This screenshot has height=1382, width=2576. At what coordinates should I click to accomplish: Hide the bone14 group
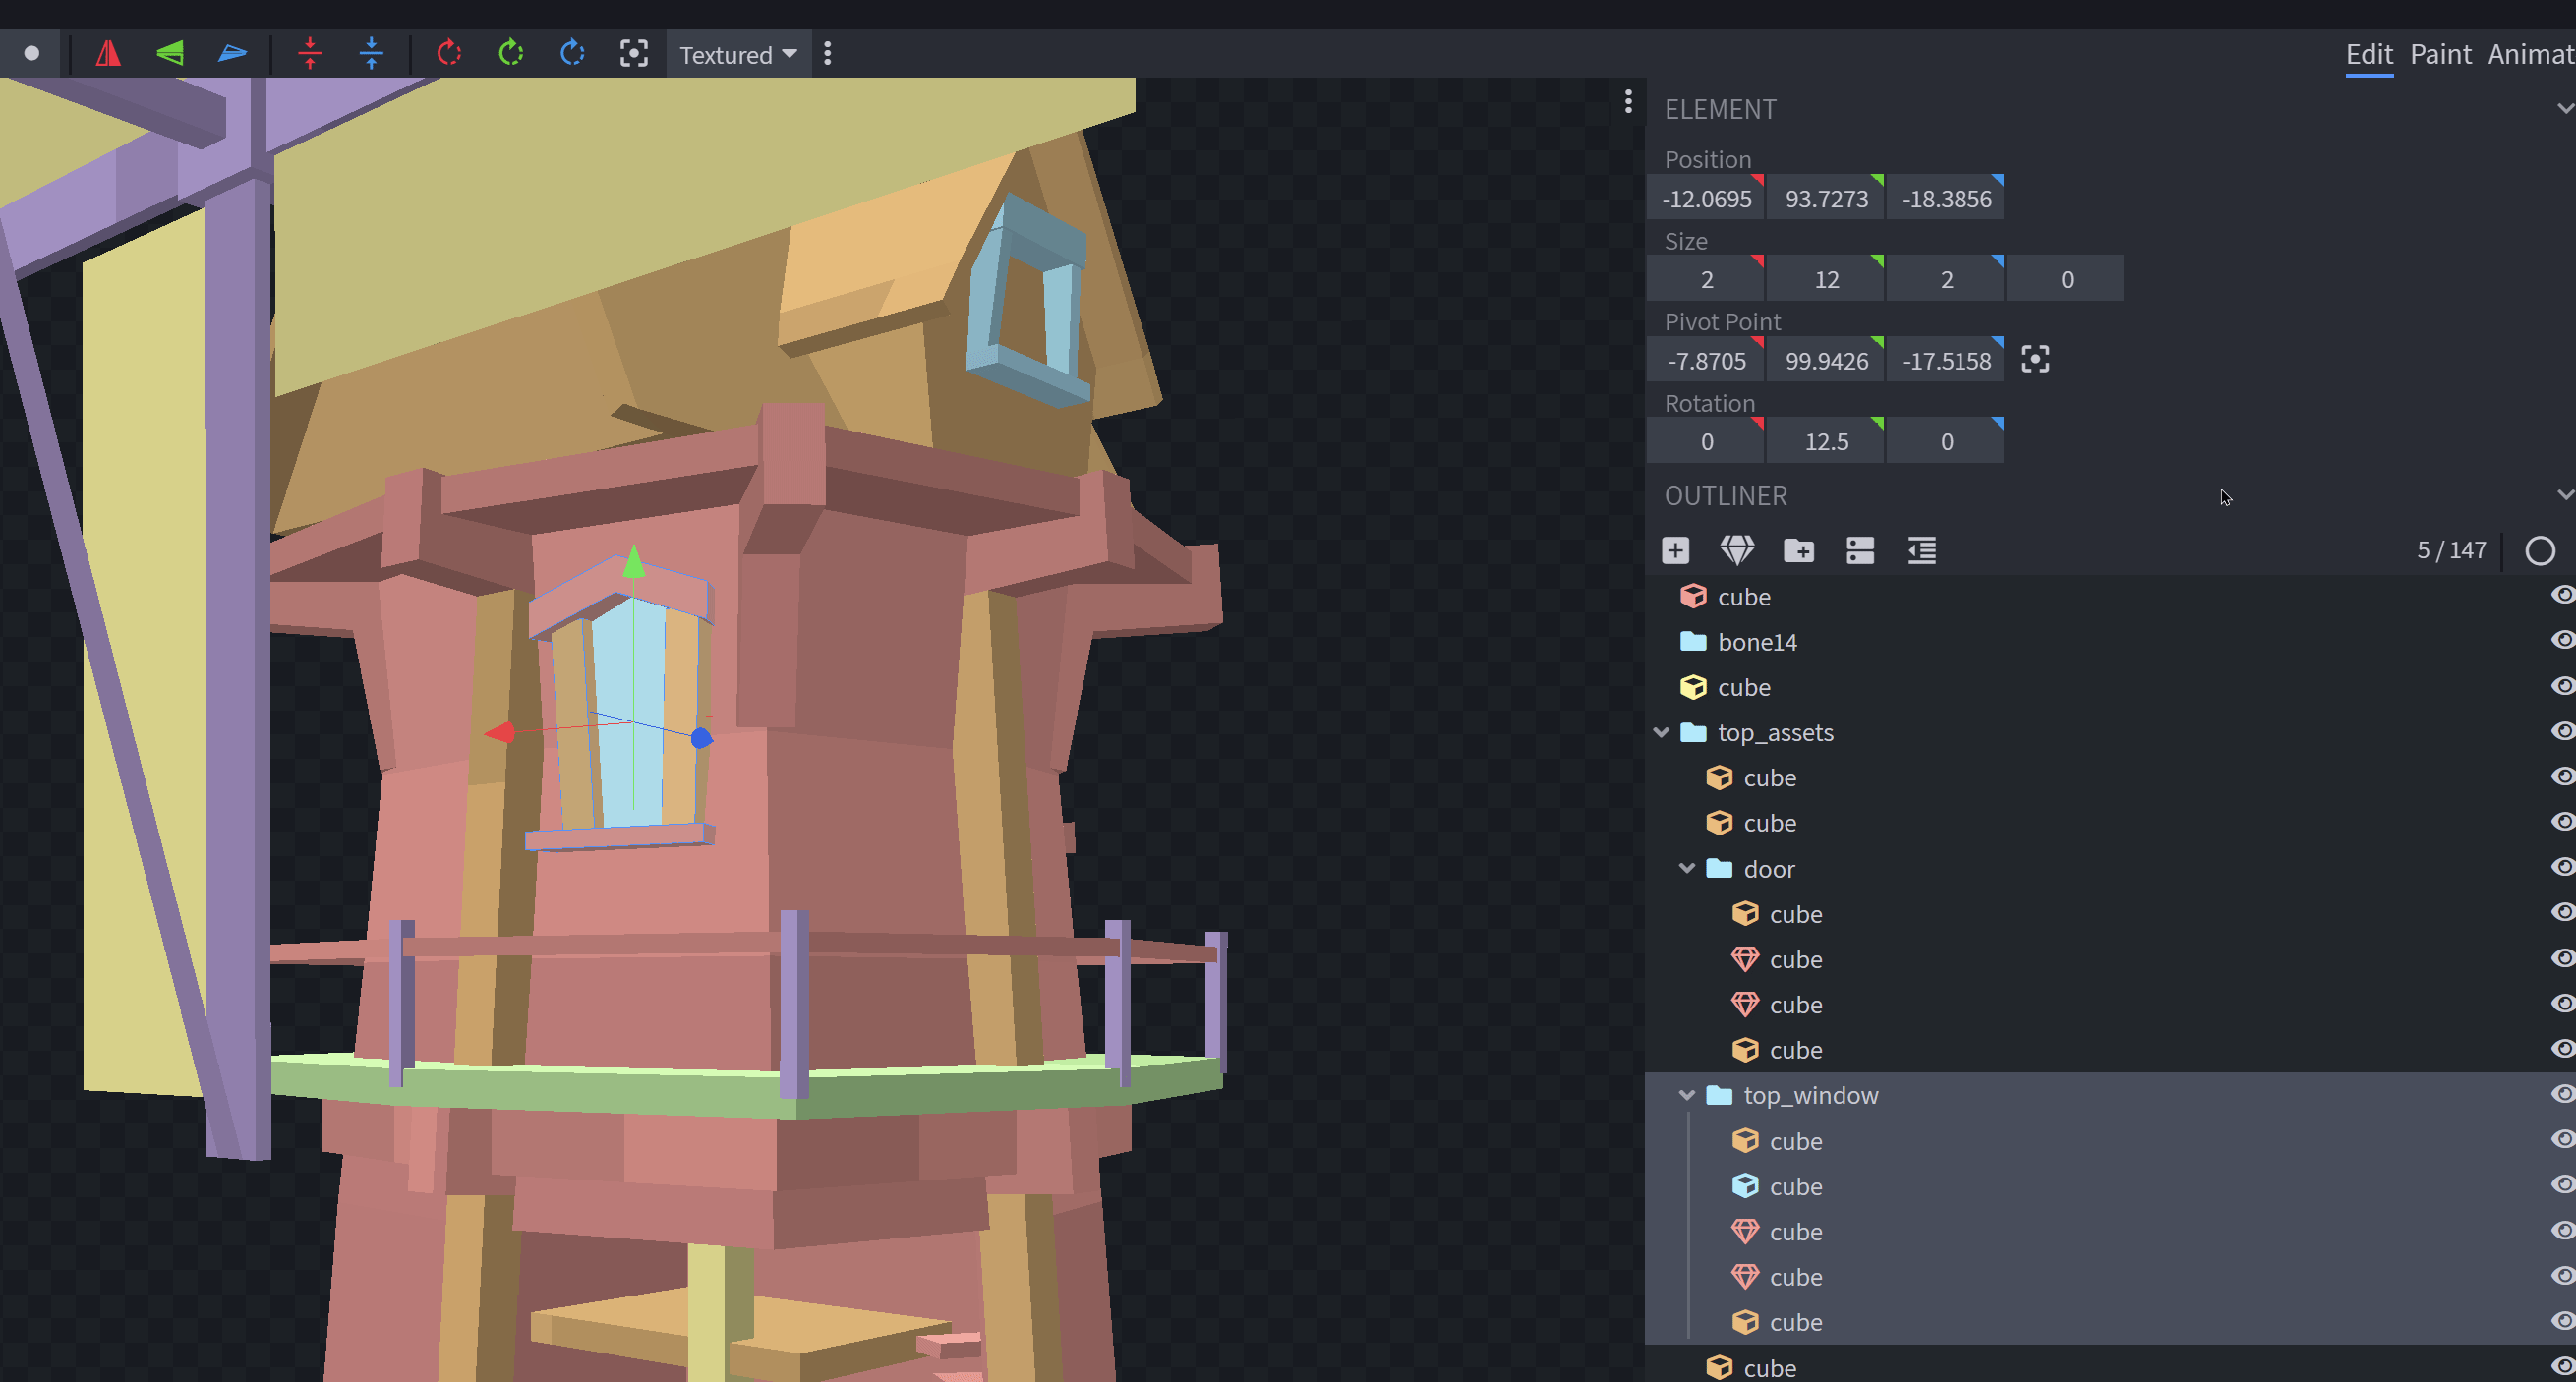pyautogui.click(x=2562, y=641)
